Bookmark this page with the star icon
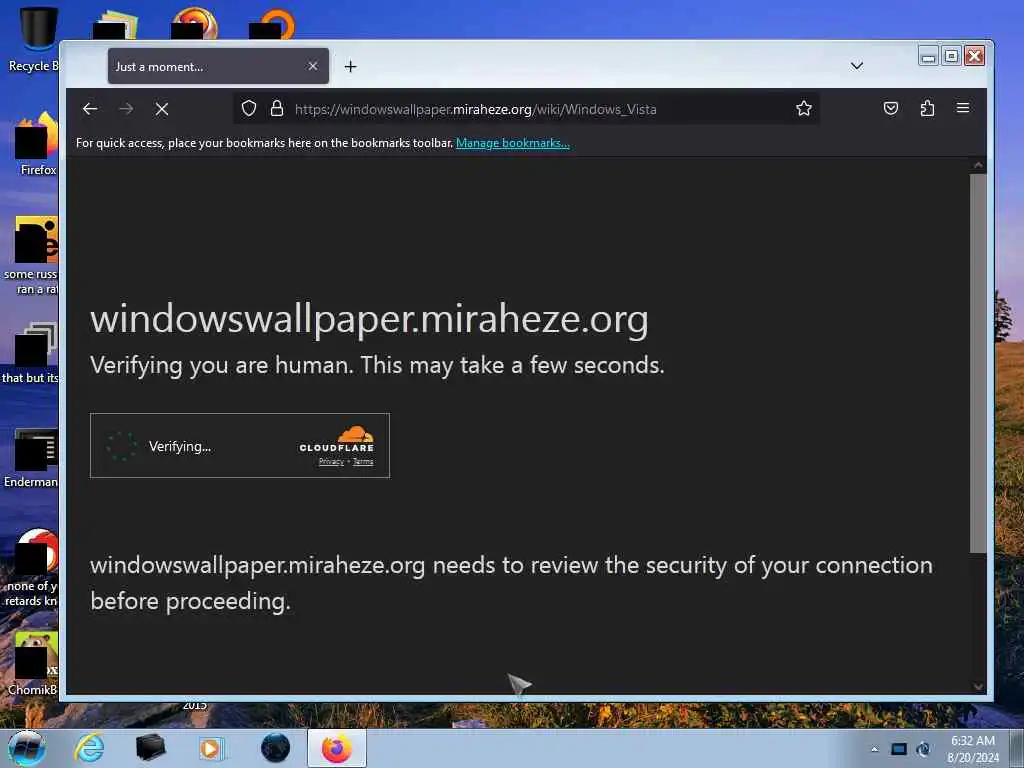1024x768 pixels. tap(804, 108)
